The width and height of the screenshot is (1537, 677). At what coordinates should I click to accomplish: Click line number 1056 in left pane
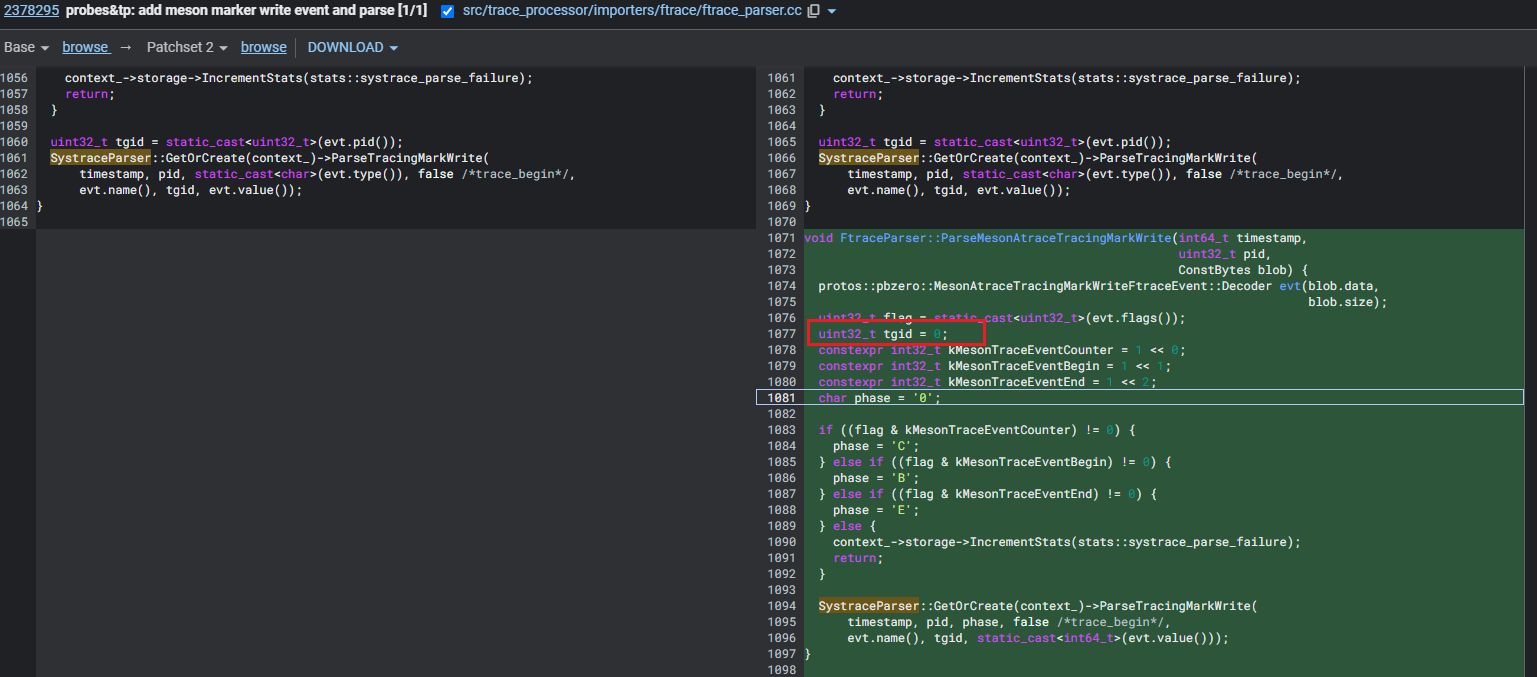[x=17, y=77]
